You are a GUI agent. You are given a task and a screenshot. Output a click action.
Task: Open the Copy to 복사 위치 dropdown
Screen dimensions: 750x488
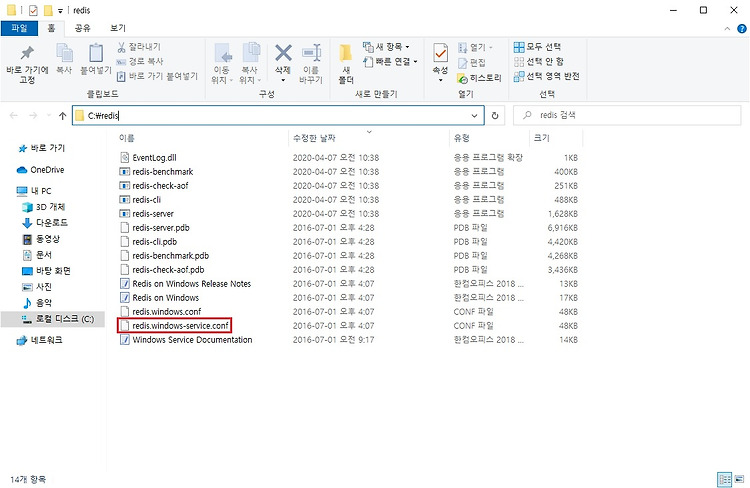point(250,63)
